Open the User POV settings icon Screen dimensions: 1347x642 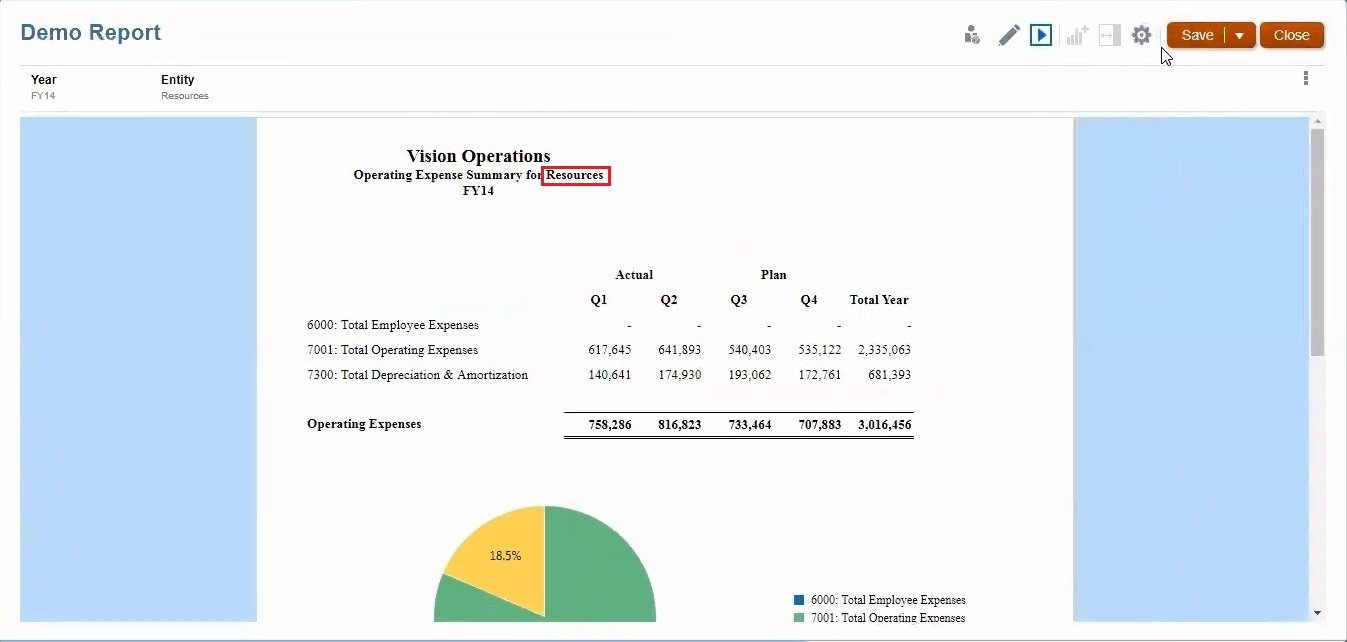(x=972, y=34)
